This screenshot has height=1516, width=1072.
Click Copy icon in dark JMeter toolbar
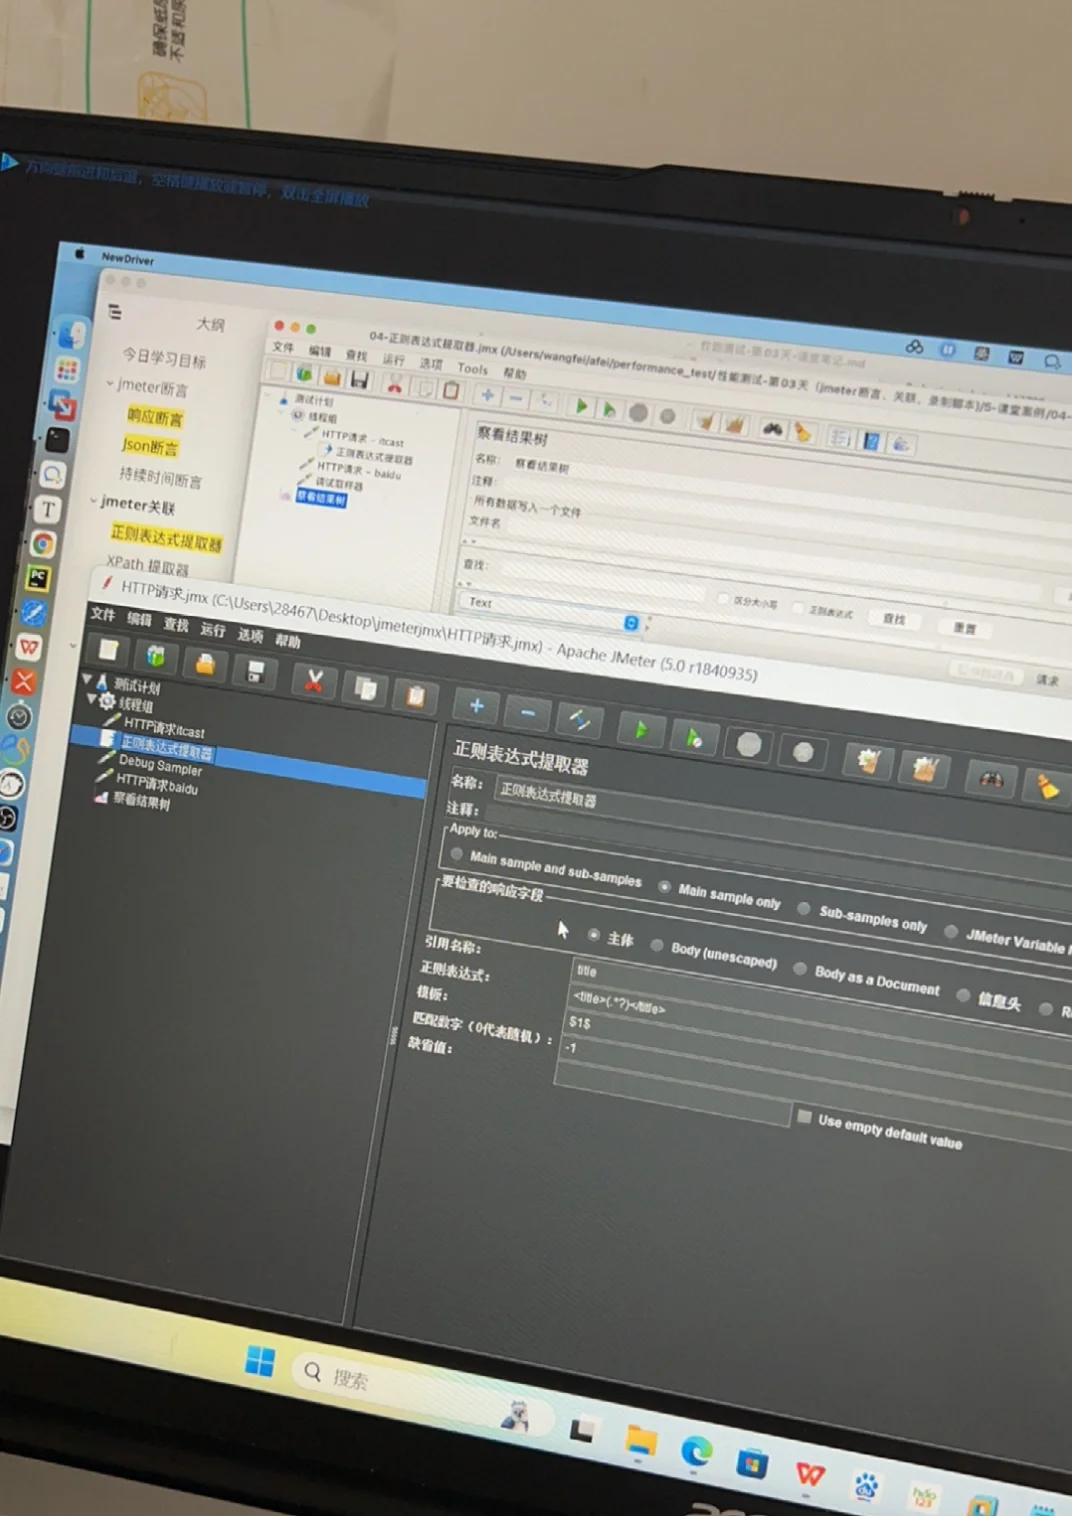(x=365, y=688)
